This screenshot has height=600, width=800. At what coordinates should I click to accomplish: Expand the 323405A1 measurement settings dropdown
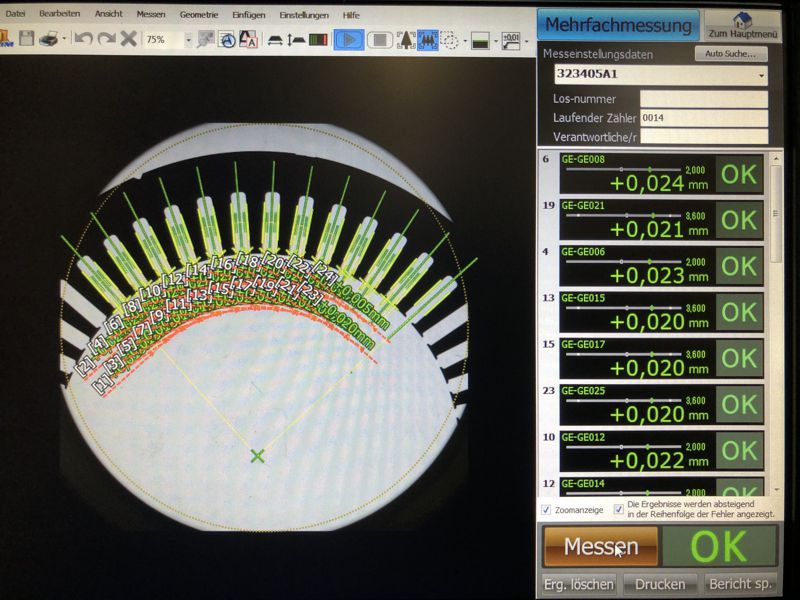[761, 75]
